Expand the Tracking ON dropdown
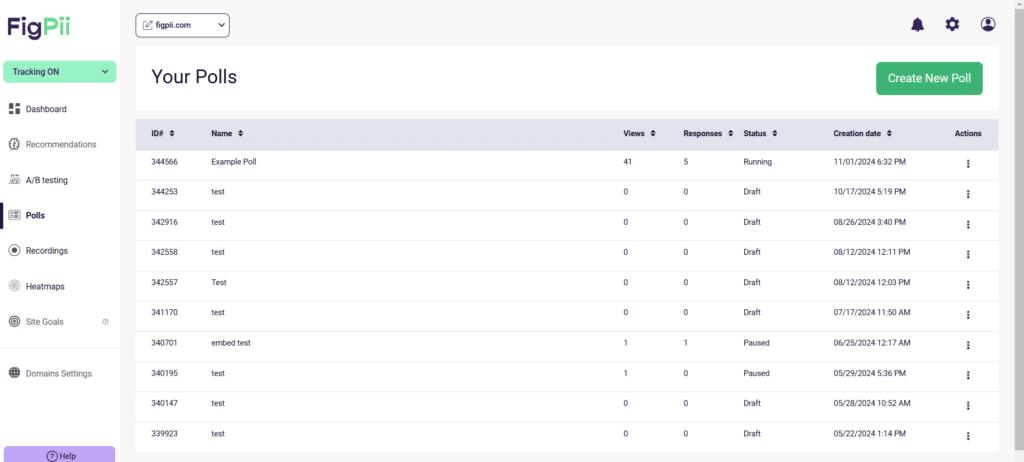Screen dimensions: 1024x462 pos(59,72)
